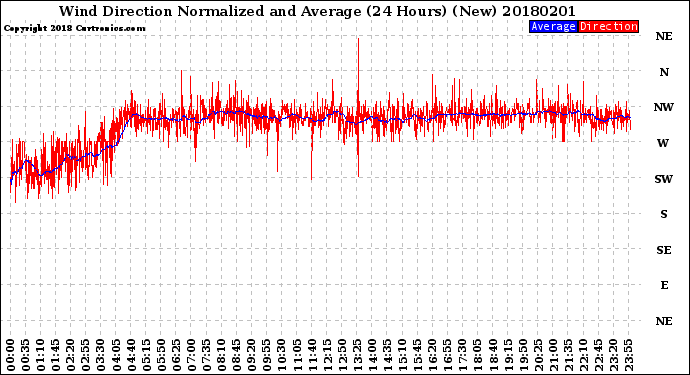The height and width of the screenshot is (375, 690).
Task: Click the 06:25 time axis label
Action: coord(176,355)
